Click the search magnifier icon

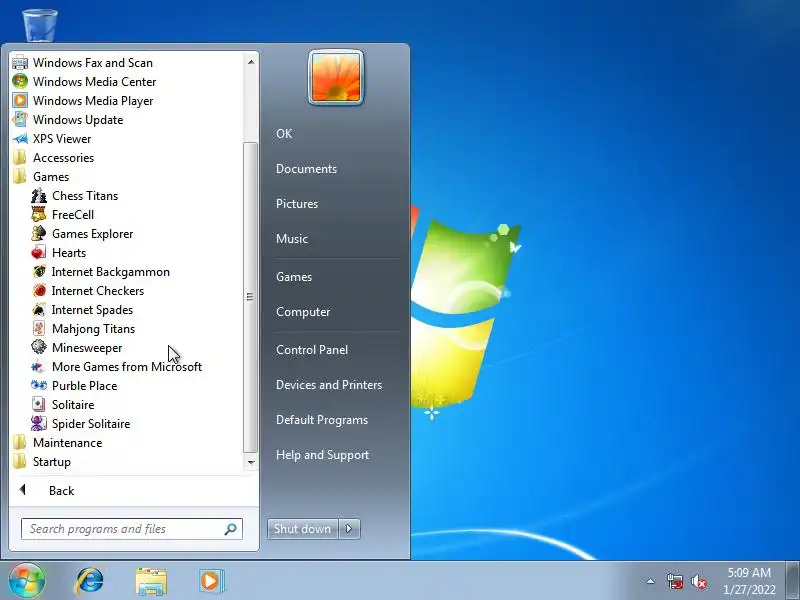tap(231, 529)
